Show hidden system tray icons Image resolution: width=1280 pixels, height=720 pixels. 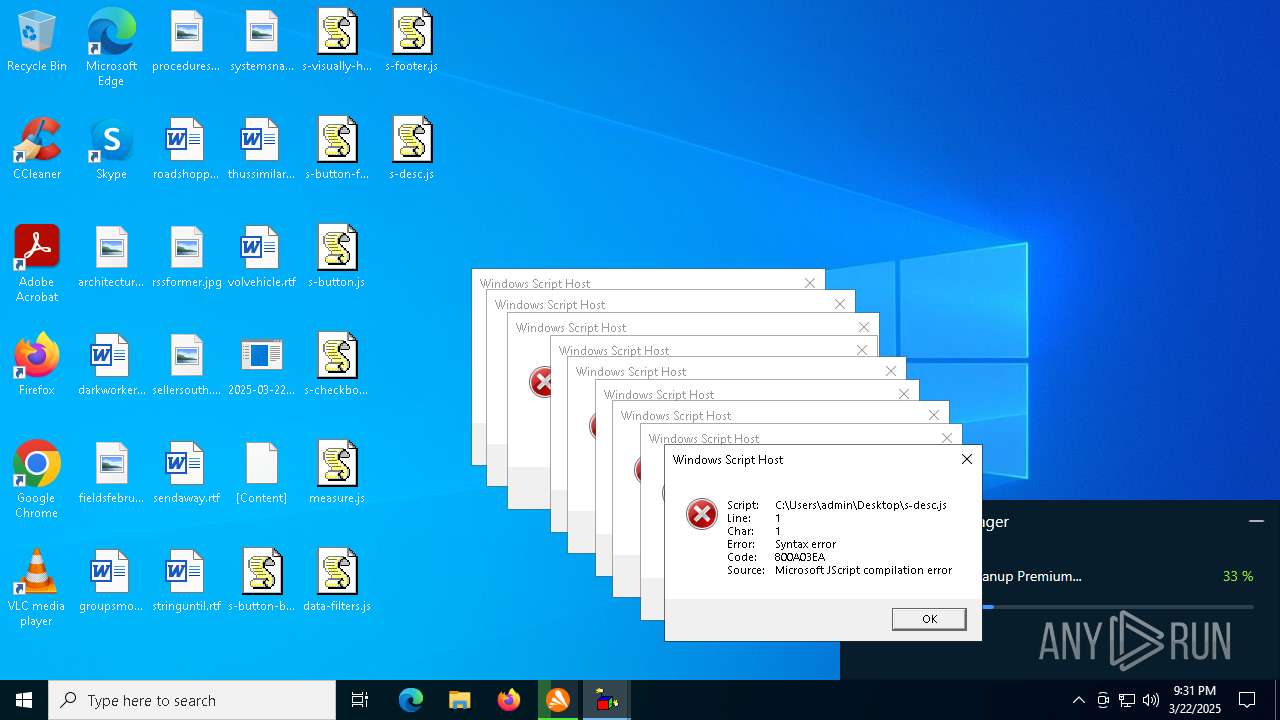(x=1078, y=700)
